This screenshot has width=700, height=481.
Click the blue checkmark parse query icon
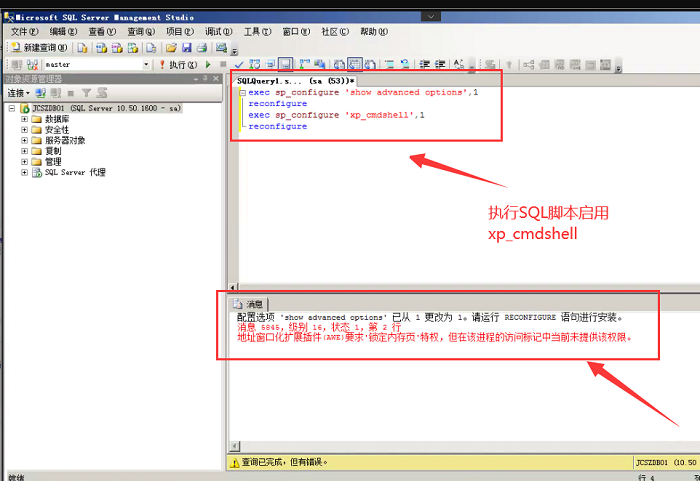tap(240, 64)
